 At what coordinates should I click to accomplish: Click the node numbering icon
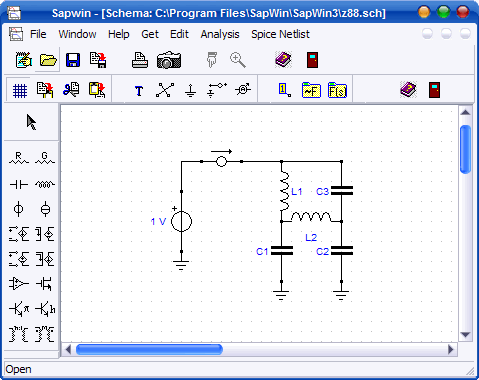[284, 90]
